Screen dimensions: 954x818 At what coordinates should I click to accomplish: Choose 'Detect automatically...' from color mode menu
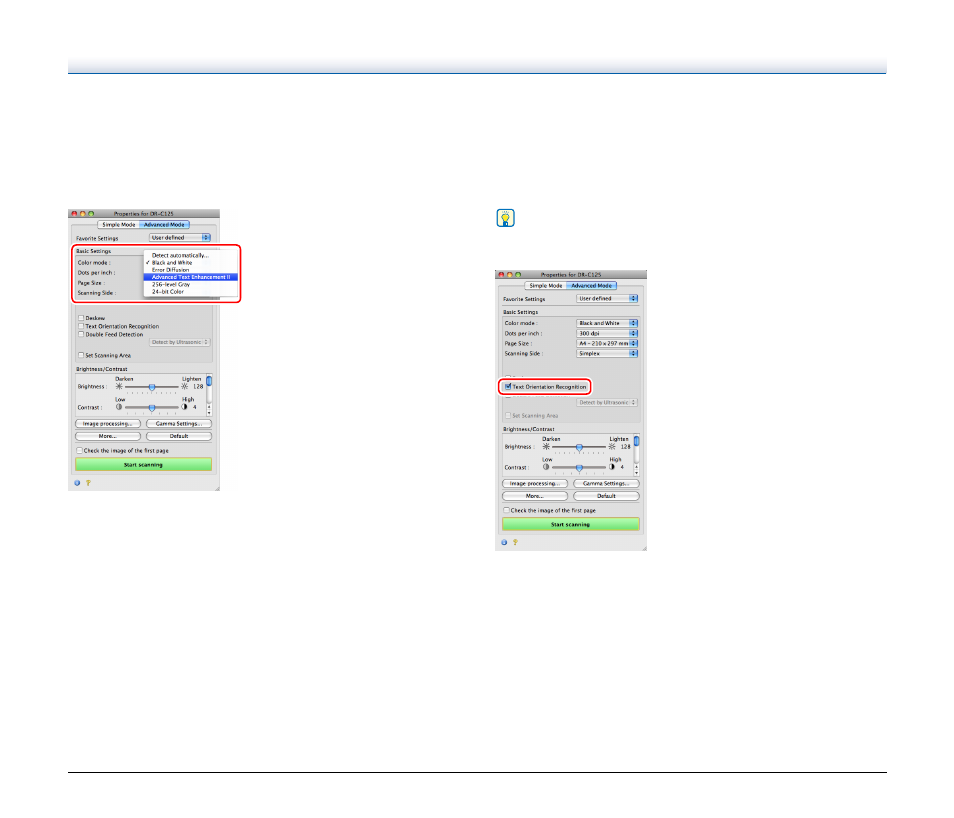[190, 255]
